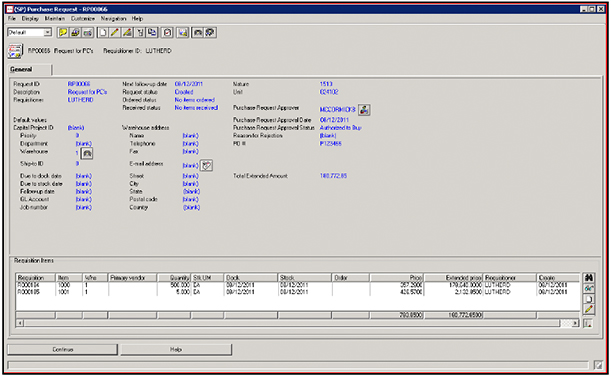Sort by the Extended price column header

453,278
